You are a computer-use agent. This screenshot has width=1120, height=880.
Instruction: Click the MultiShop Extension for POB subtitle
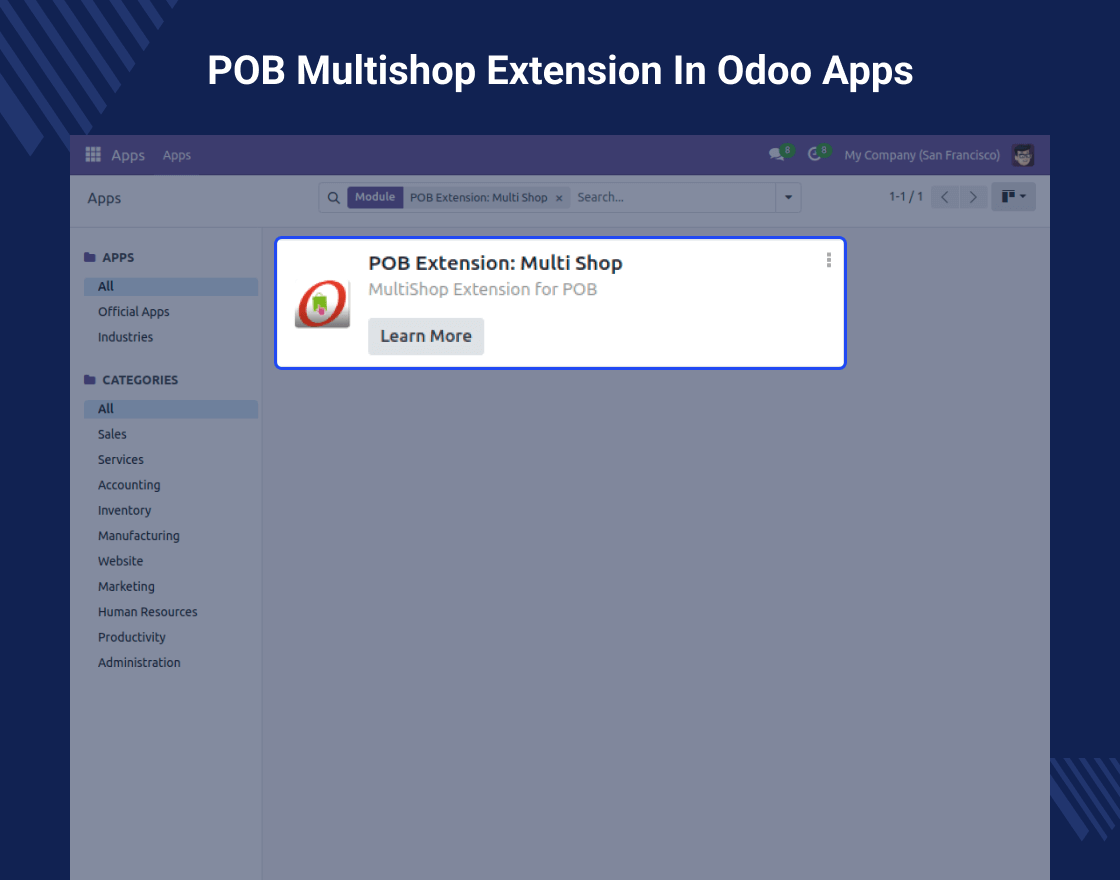coord(483,289)
